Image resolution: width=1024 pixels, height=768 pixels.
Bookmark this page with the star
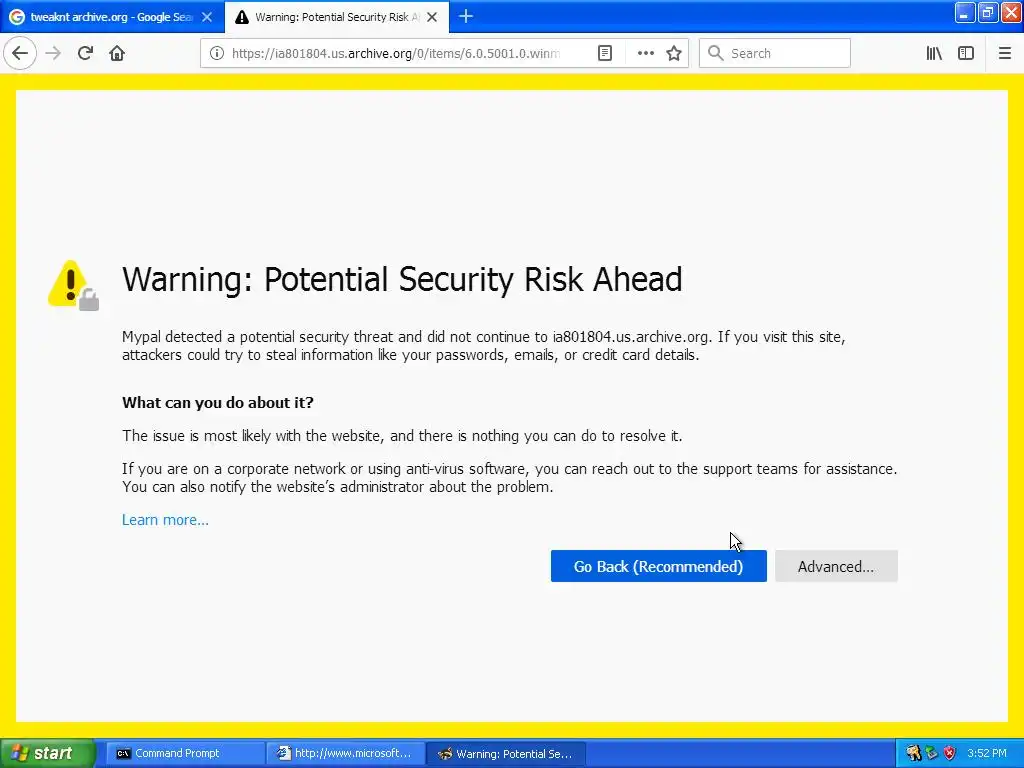[674, 54]
